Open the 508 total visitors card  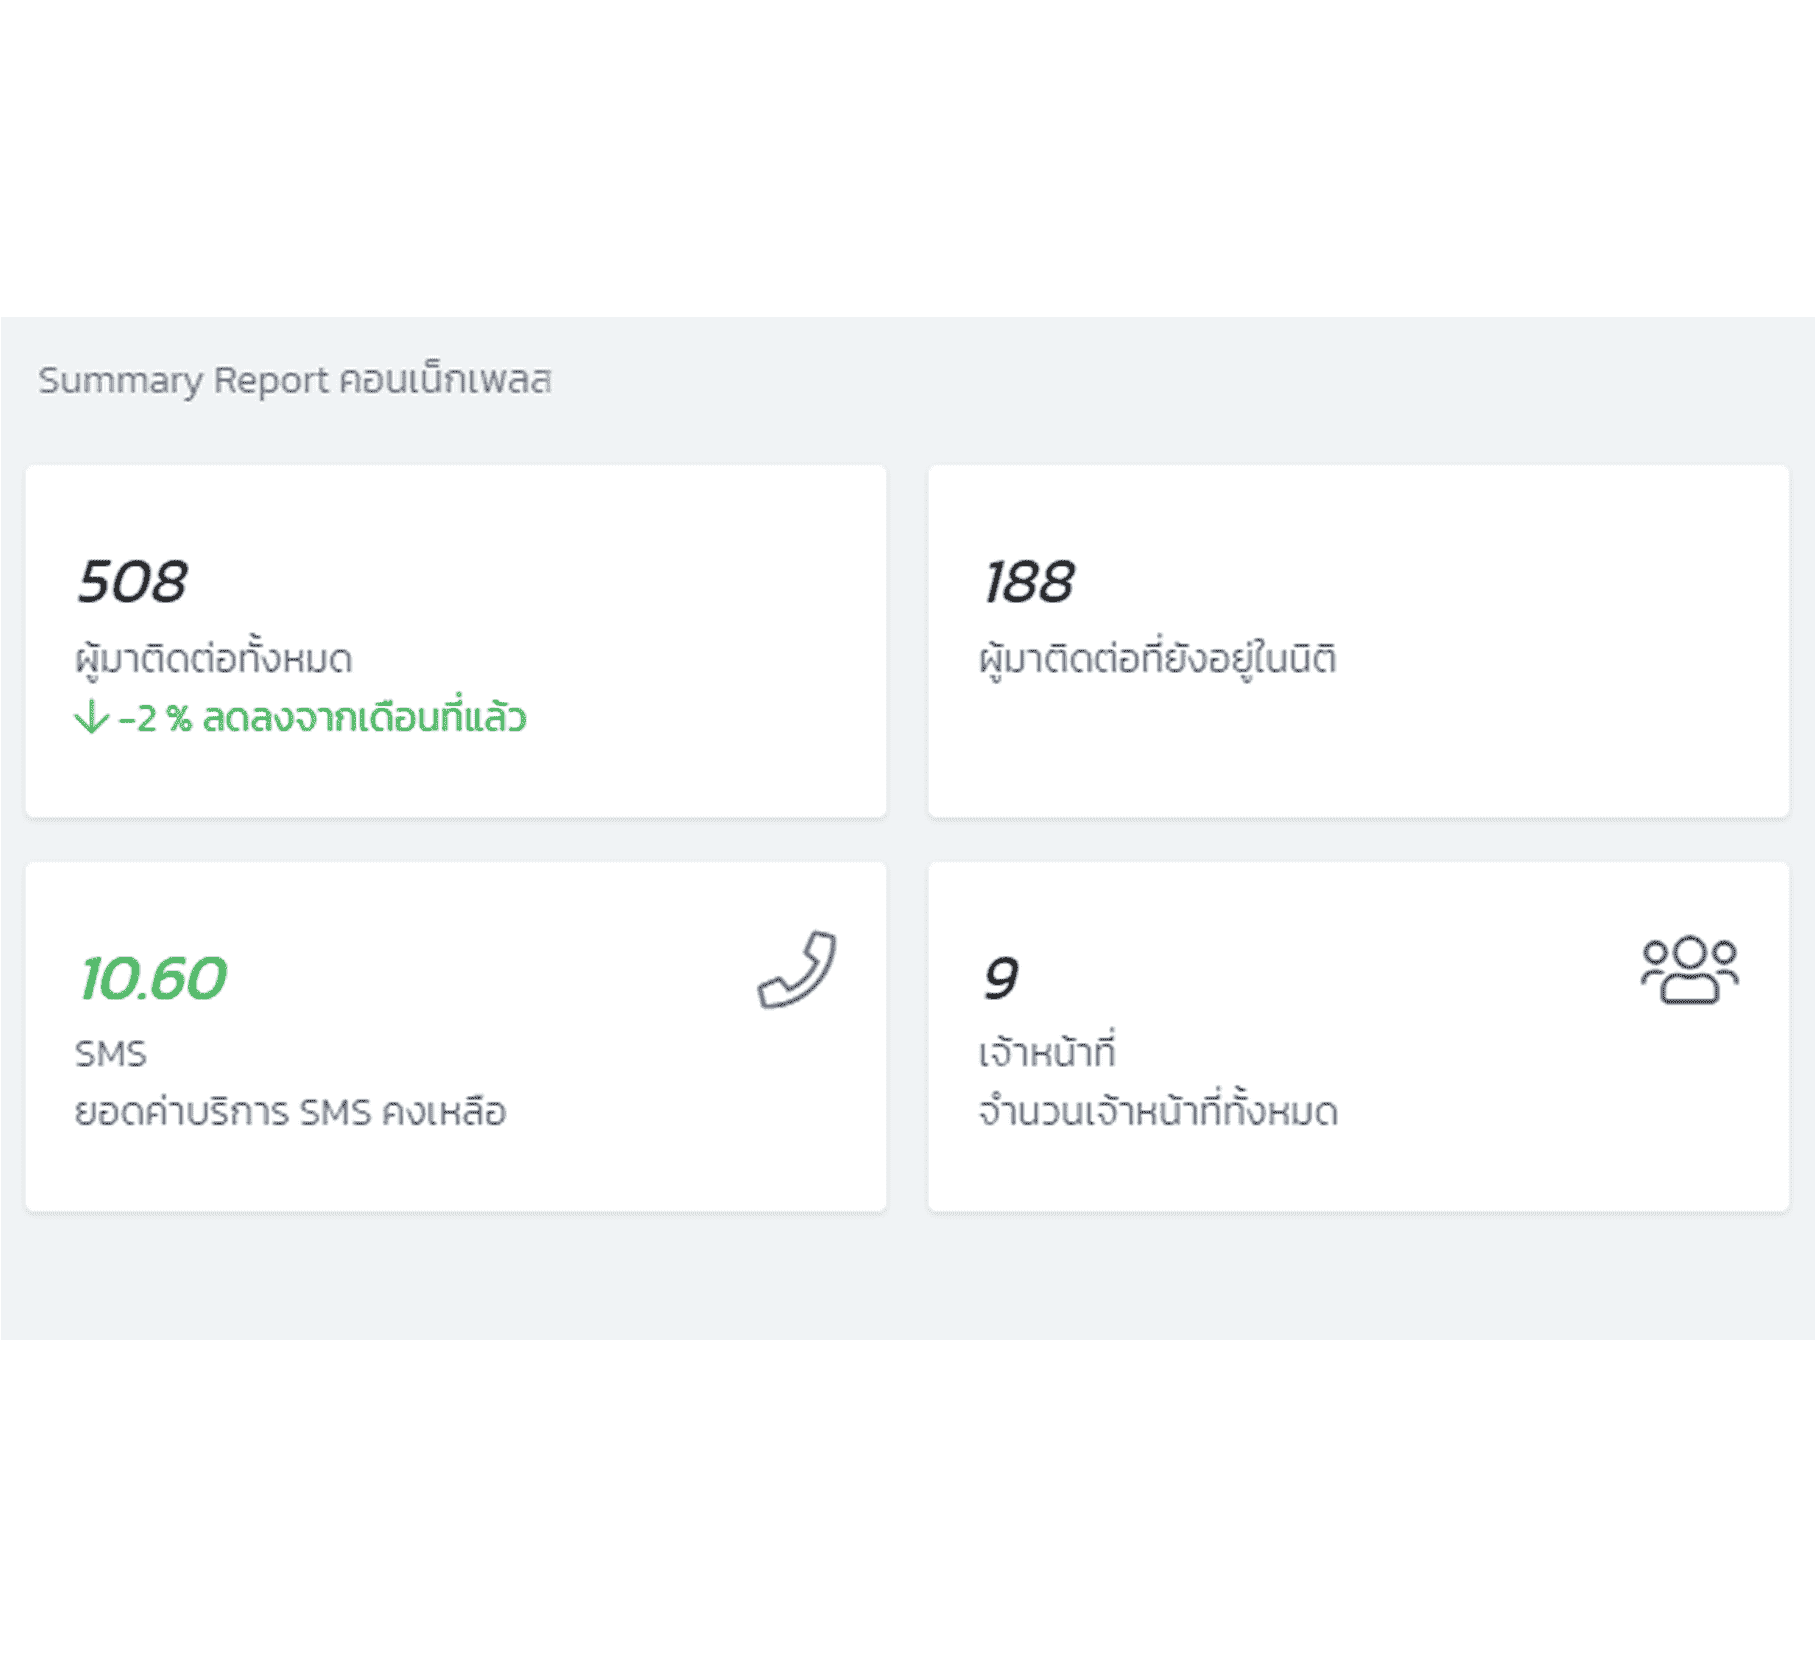tap(456, 641)
